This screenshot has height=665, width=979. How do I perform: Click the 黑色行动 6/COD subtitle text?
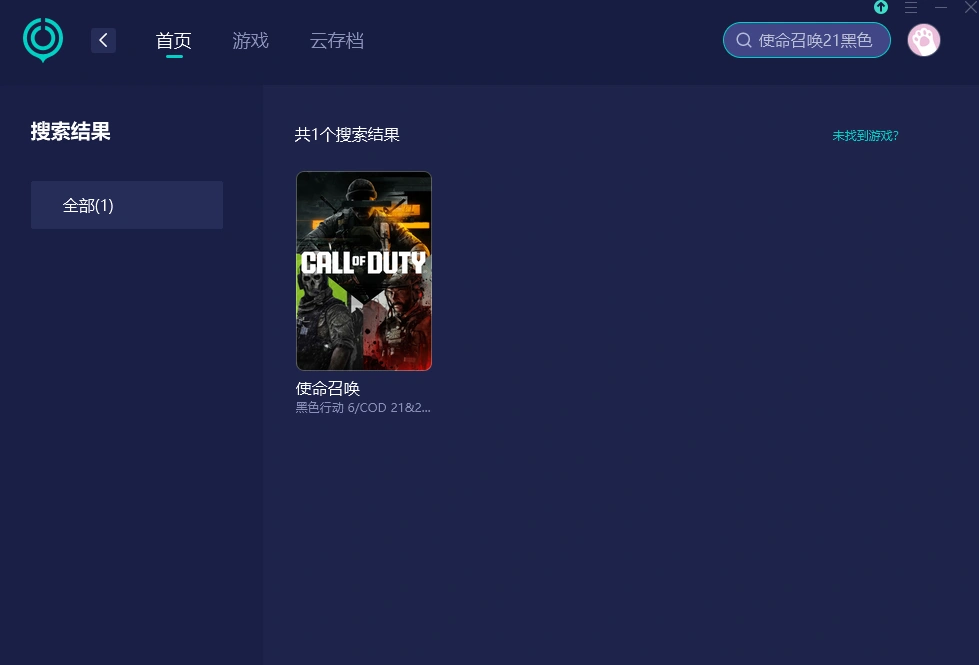coord(363,407)
